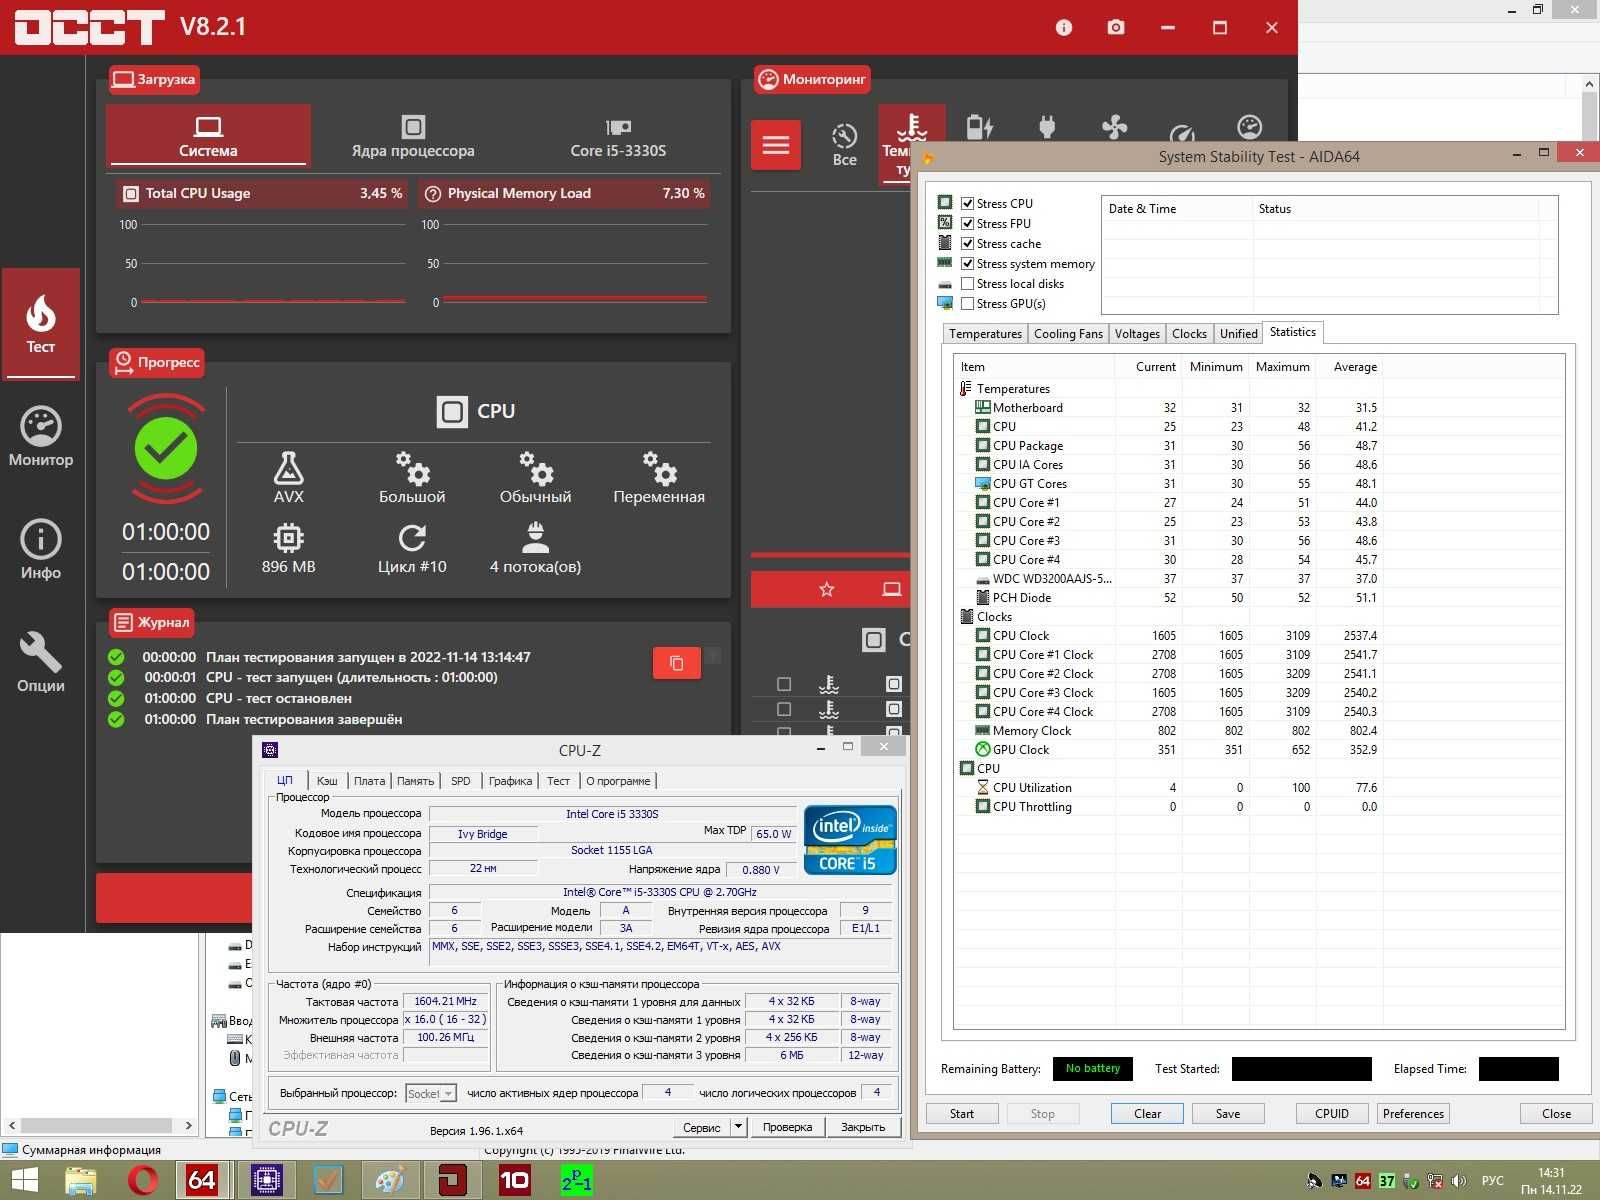
Task: Open the Unified tab in AIDA64
Action: coord(1238,334)
